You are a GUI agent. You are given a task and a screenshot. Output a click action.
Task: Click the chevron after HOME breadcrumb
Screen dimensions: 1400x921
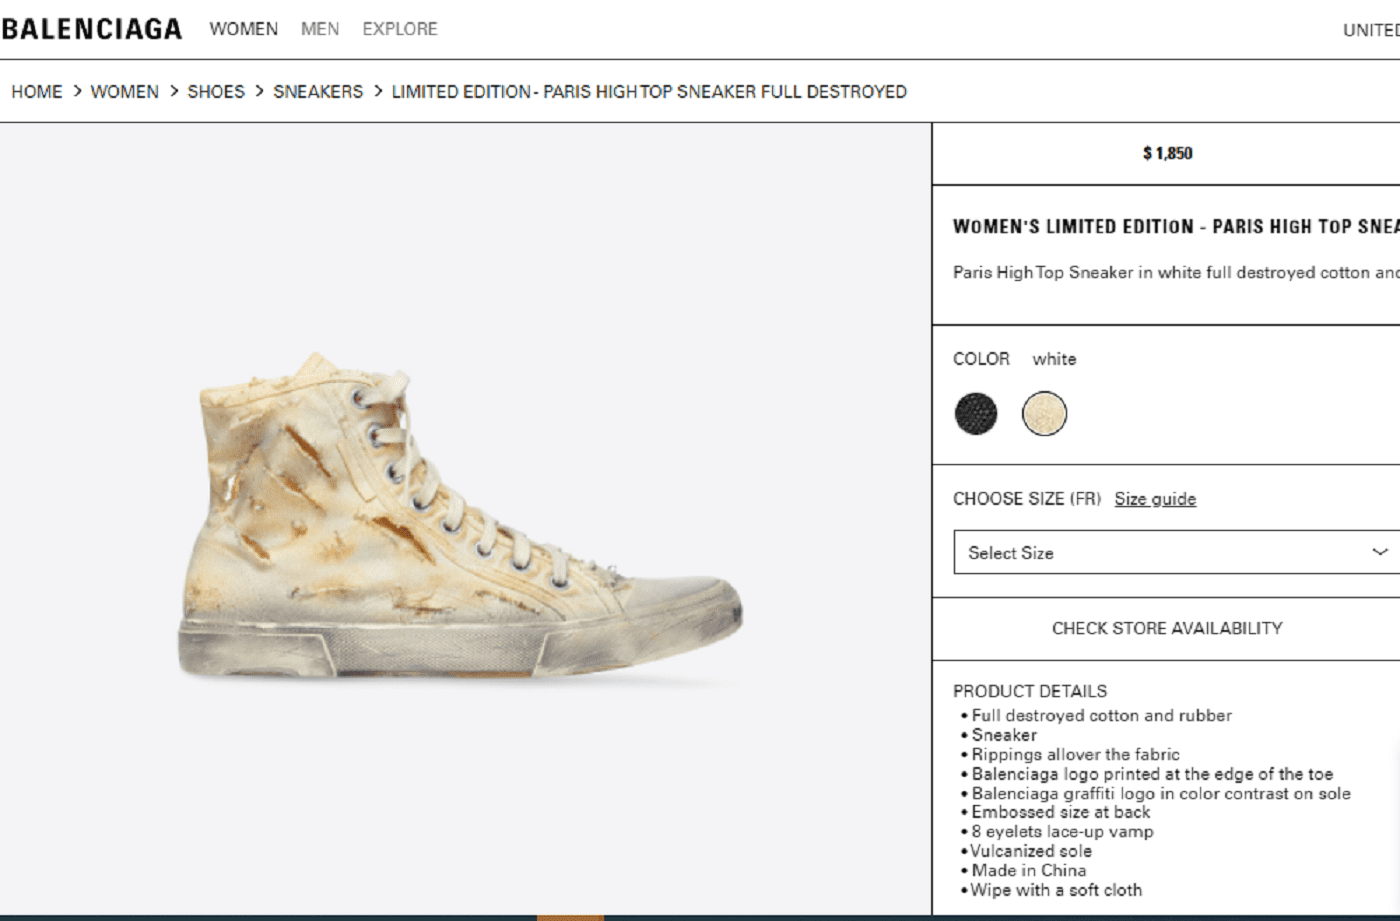77,91
